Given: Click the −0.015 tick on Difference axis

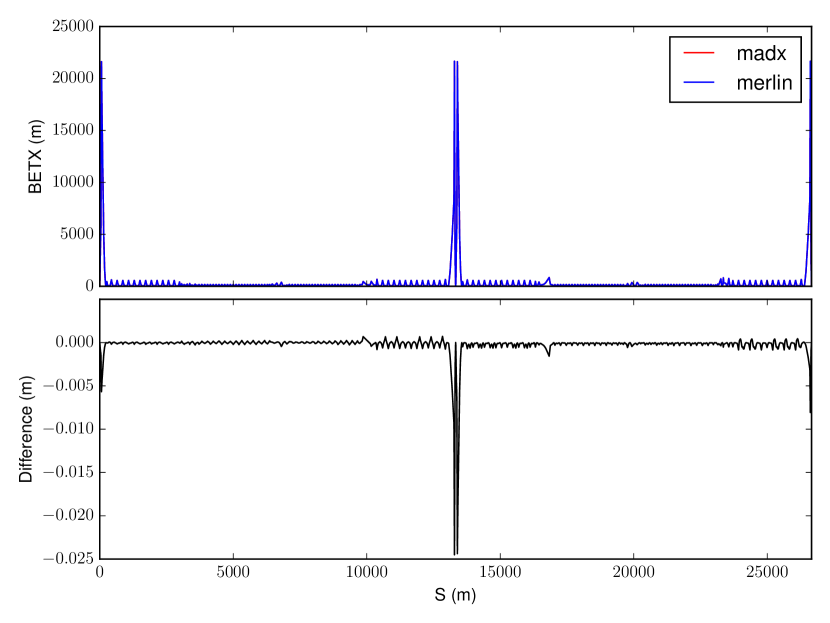Looking at the screenshot, I should click(68, 472).
